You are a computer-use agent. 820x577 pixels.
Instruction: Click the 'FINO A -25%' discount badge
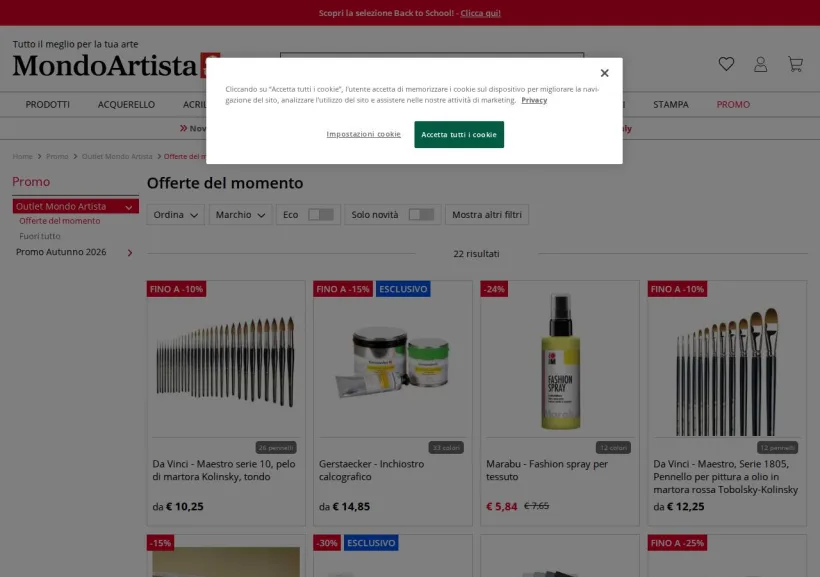(677, 543)
